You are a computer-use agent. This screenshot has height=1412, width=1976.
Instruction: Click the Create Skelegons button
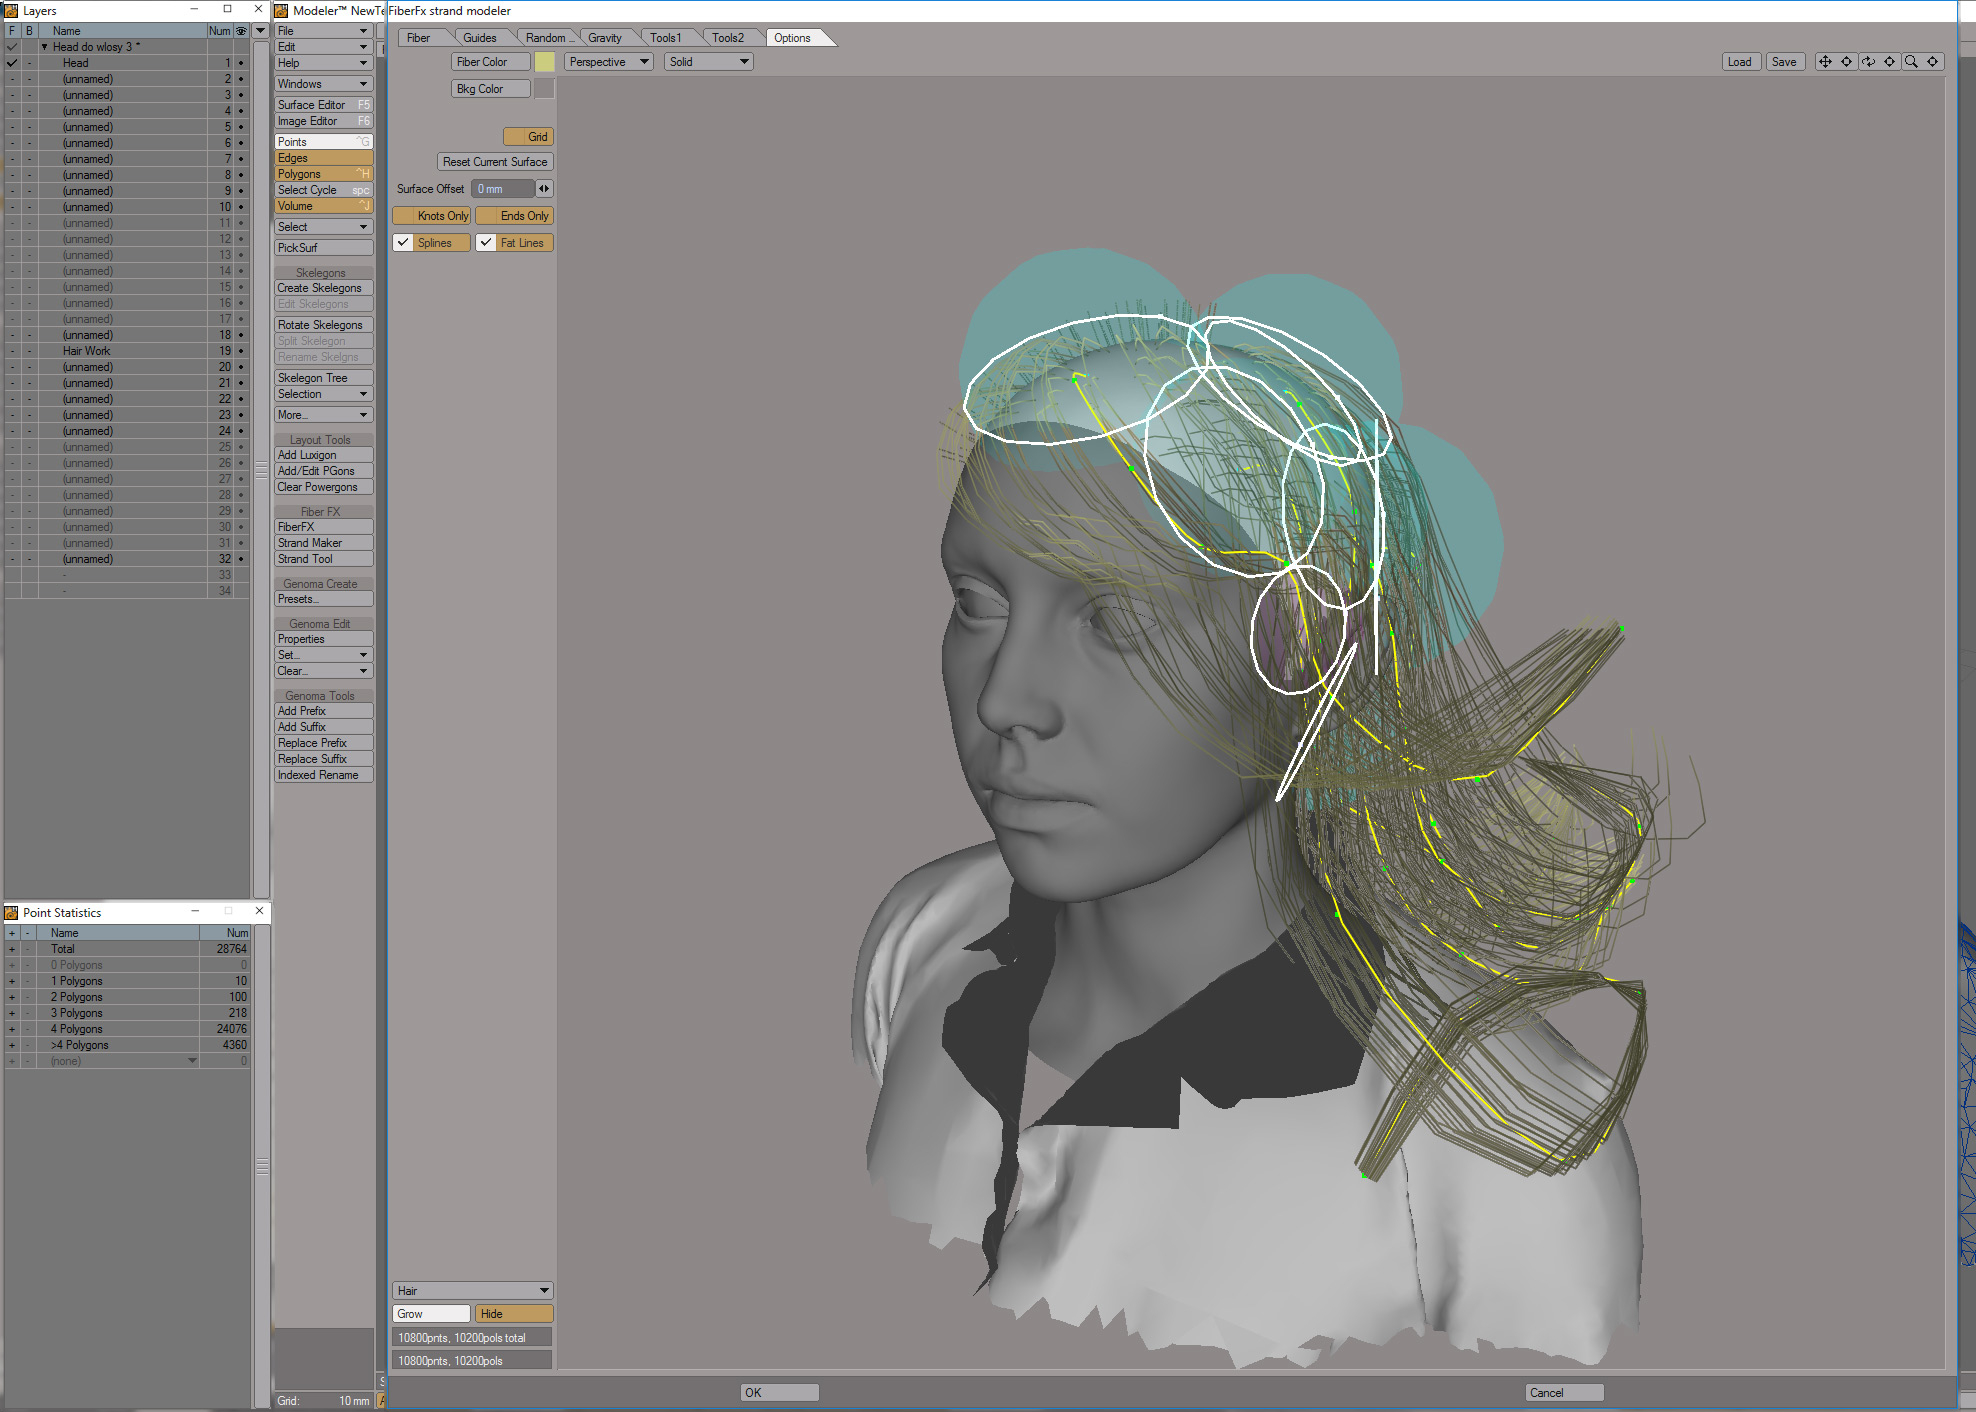click(324, 288)
